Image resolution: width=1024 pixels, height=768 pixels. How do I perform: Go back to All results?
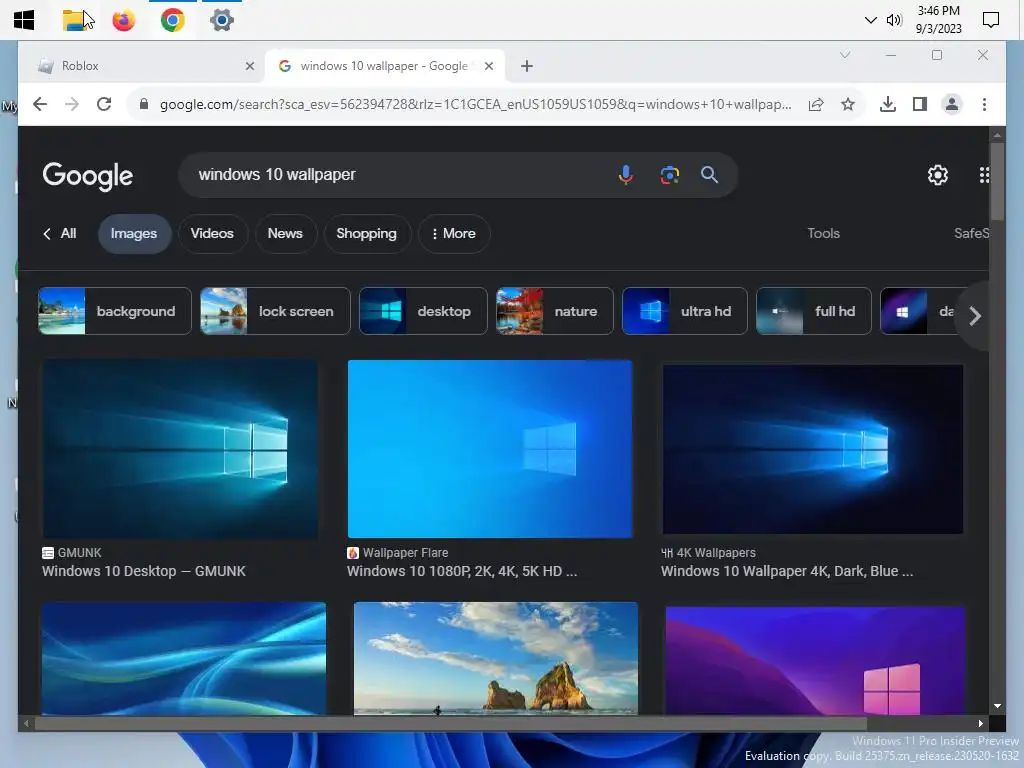(59, 234)
